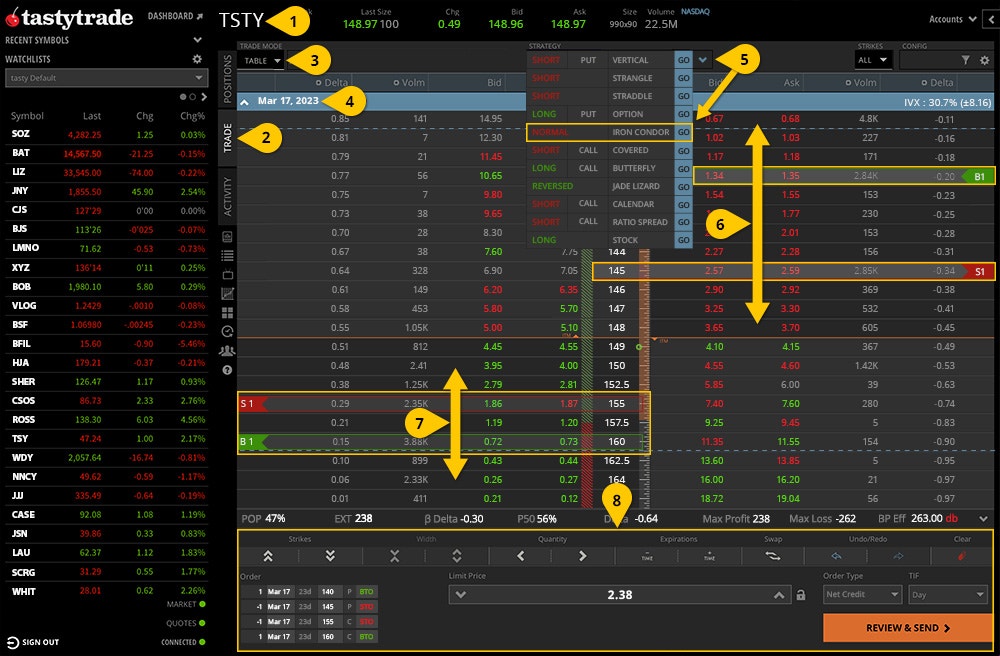Click the tastytrade cherry logo

coord(12,17)
